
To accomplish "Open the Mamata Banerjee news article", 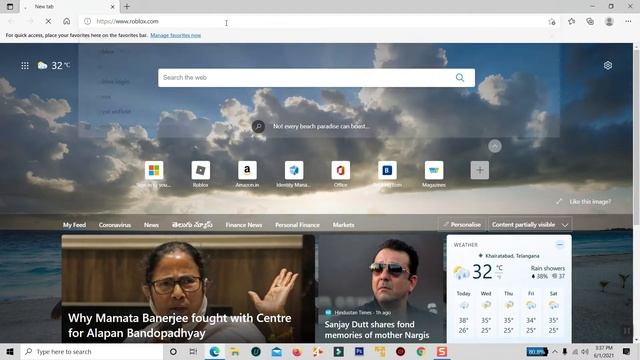I will coord(188,289).
